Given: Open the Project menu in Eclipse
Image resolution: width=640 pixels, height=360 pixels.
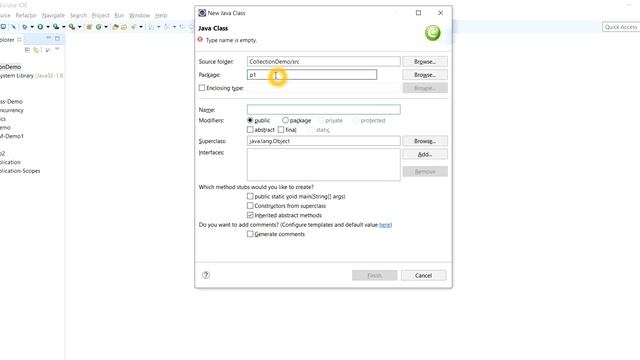Looking at the screenshot, I should (100, 15).
